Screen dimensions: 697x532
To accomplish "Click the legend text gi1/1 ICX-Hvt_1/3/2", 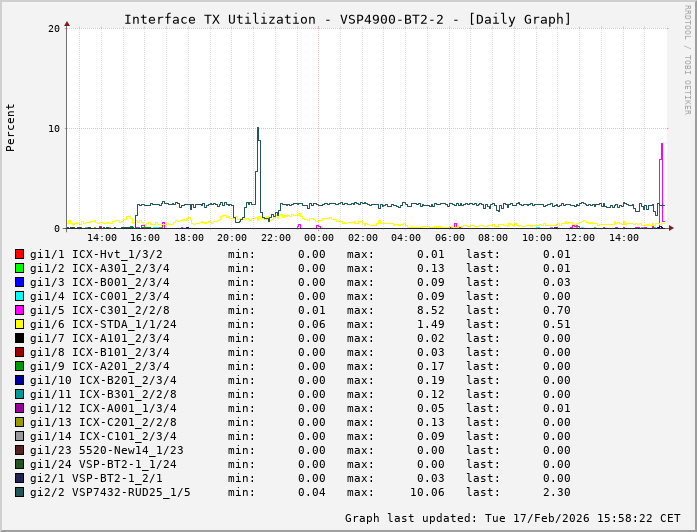I will [96, 255].
